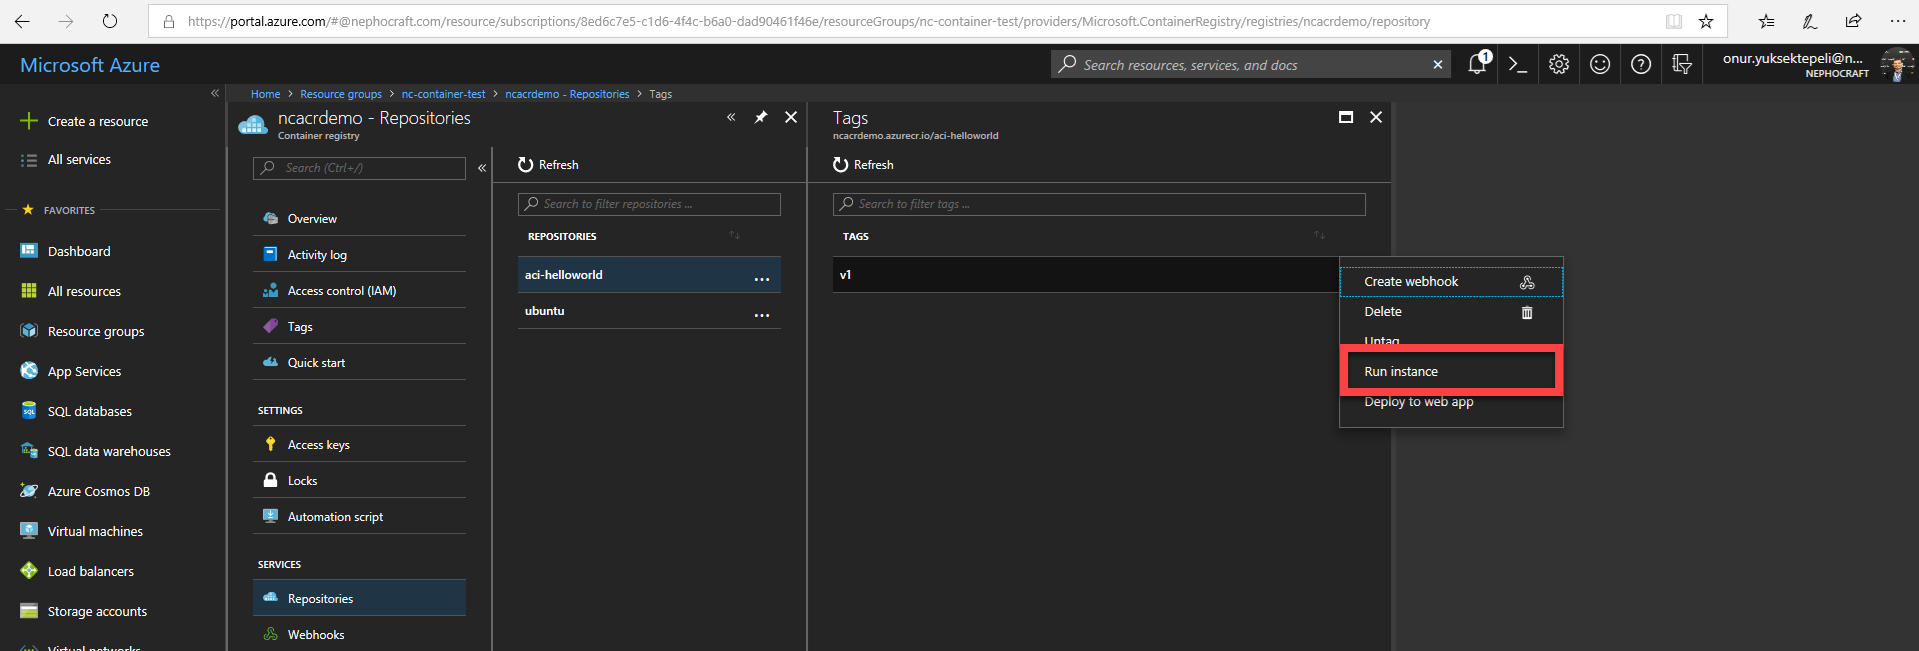Go back in the browser
Screen dimensions: 1919x651
(22, 21)
